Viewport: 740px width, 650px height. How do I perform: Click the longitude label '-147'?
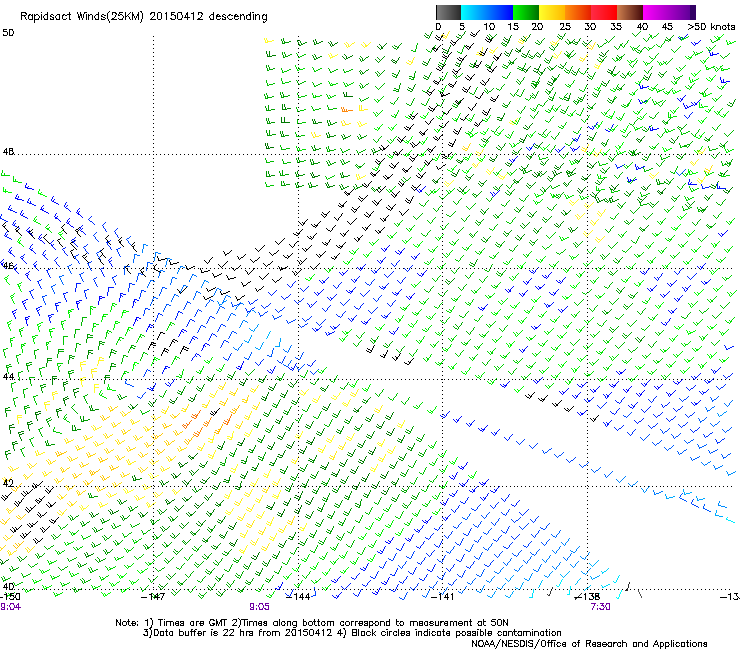pos(153,597)
